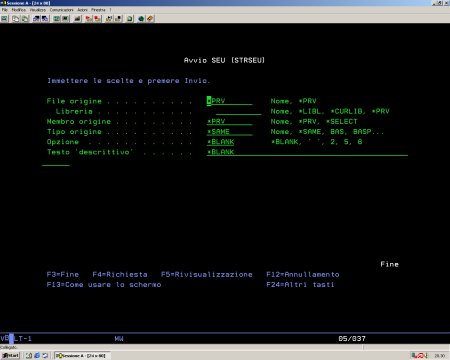Click the "*BLANK, ' ', 2, 5, 6" hint

click(316, 142)
